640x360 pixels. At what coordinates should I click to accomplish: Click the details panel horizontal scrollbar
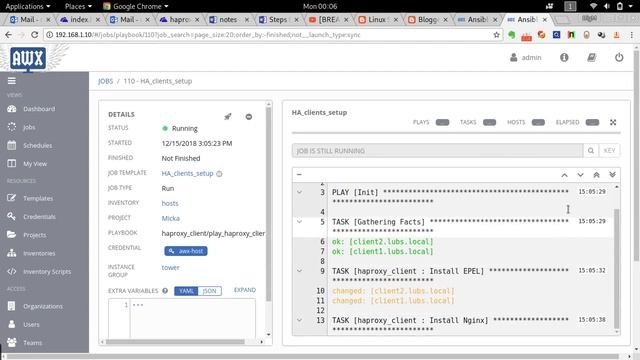[175, 342]
